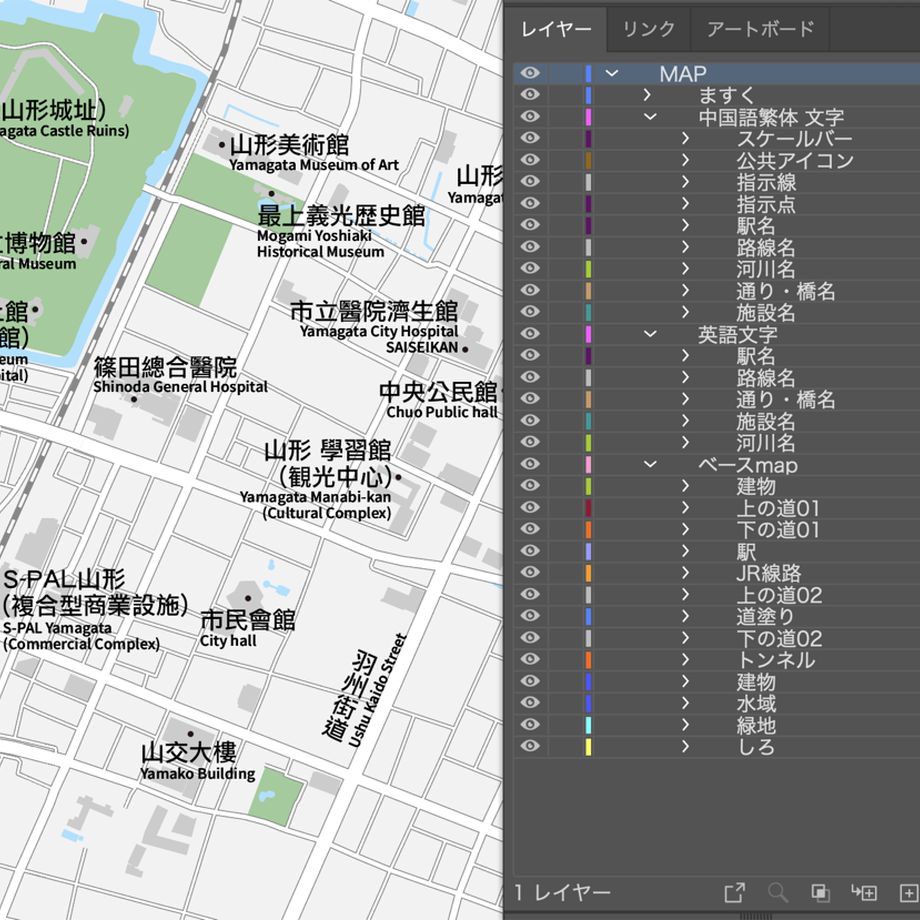Screen dimensions: 920x920
Task: Toggle visibility of the ますく layer
Action: (x=530, y=94)
